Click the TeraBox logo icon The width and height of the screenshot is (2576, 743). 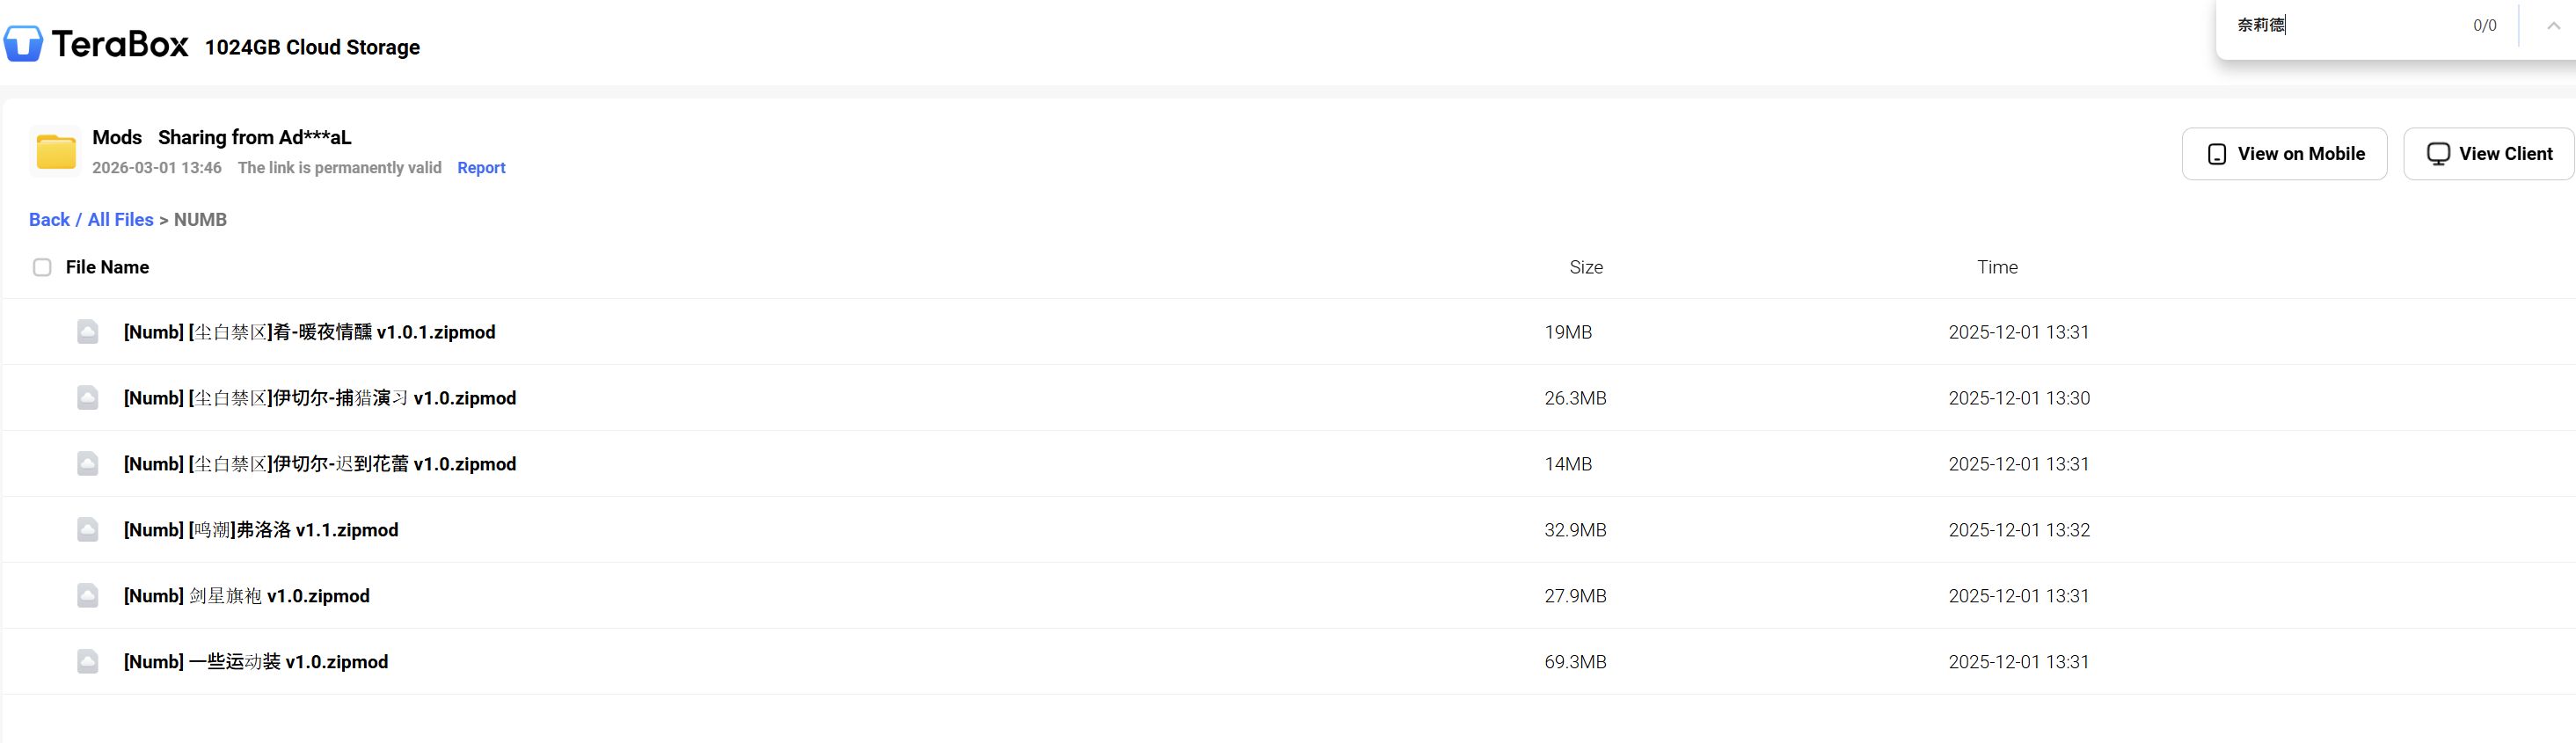pyautogui.click(x=23, y=44)
